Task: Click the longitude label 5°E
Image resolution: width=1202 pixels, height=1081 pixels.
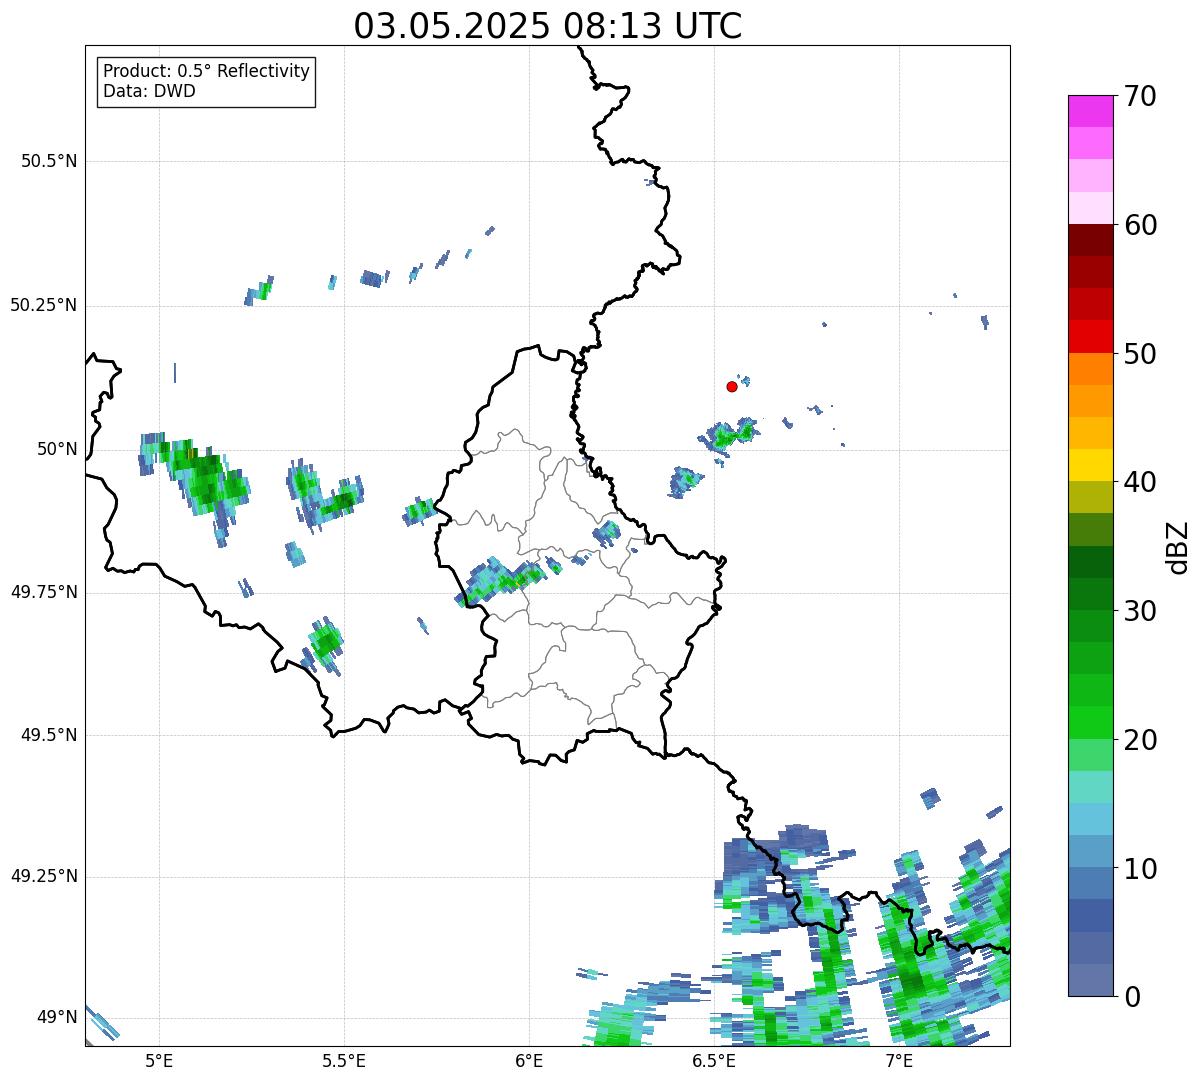Action: coord(159,1060)
